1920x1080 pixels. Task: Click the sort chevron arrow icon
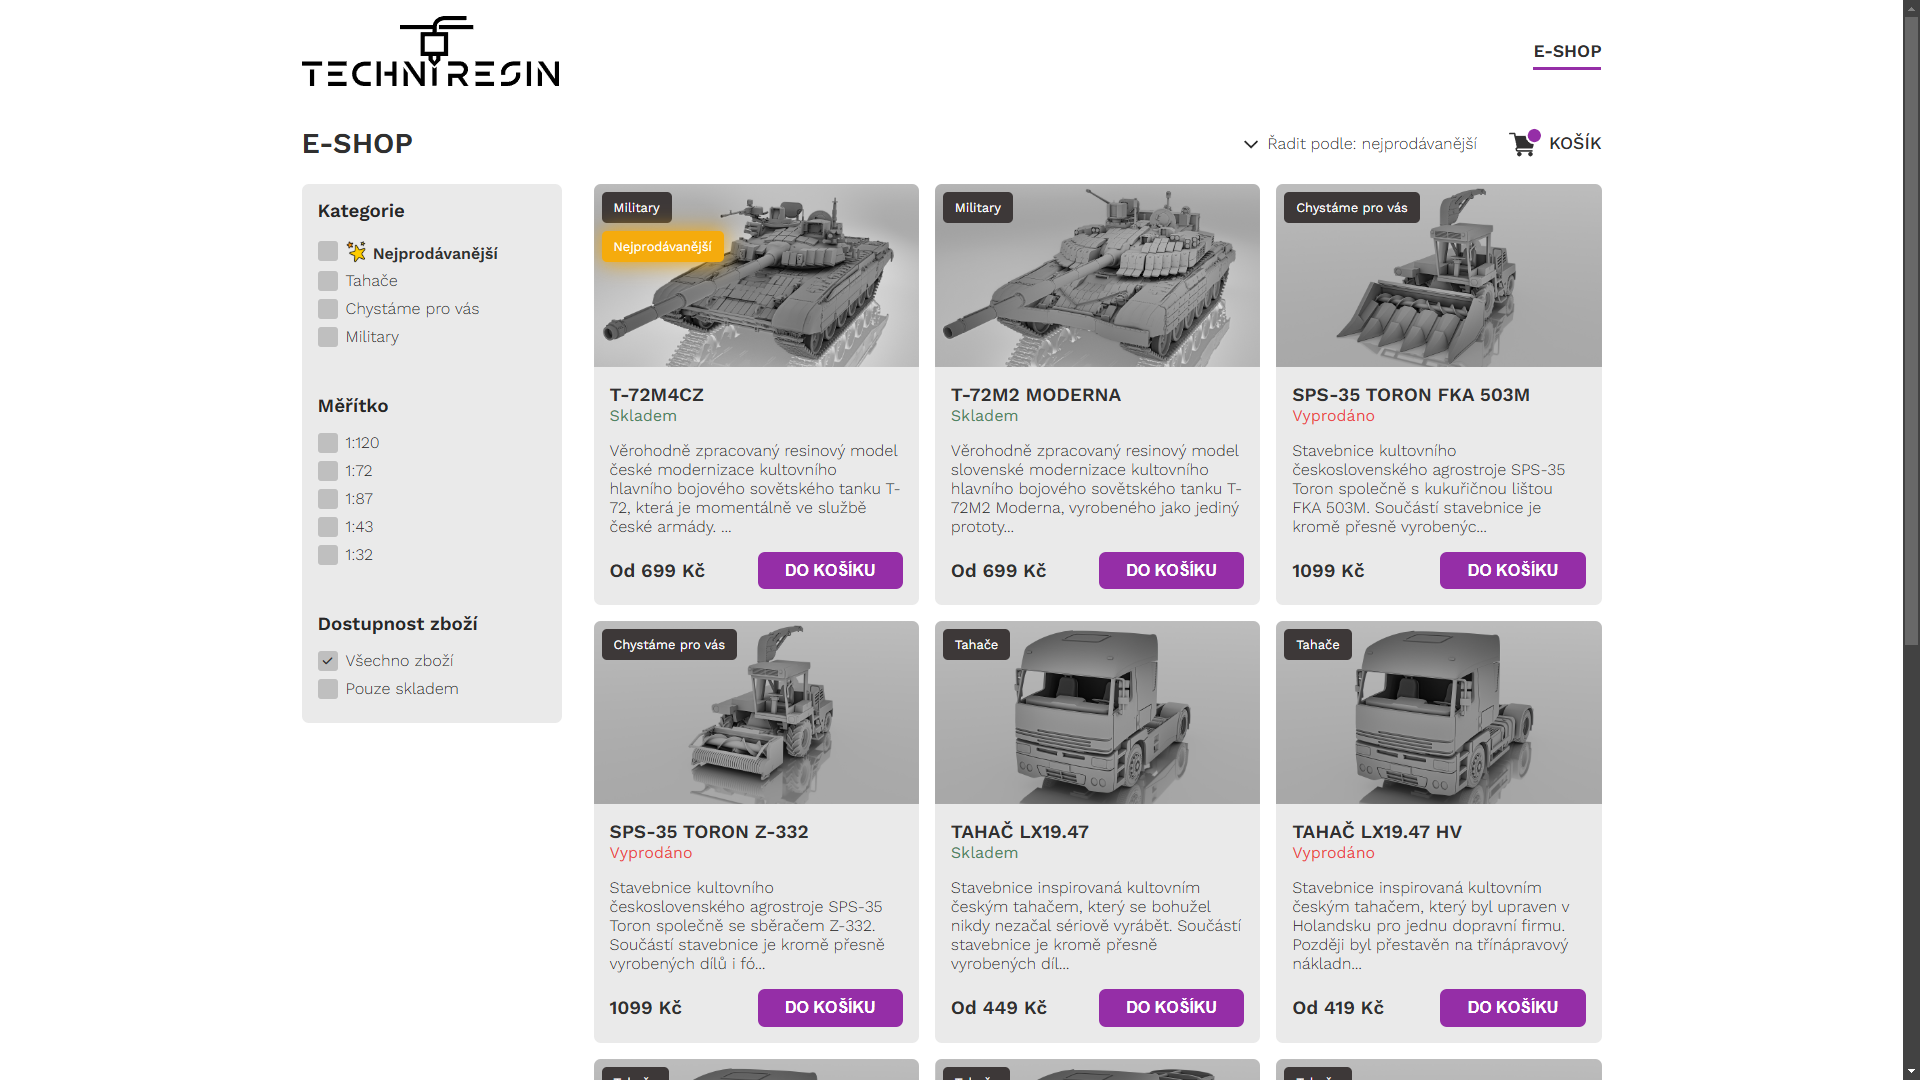[1250, 144]
